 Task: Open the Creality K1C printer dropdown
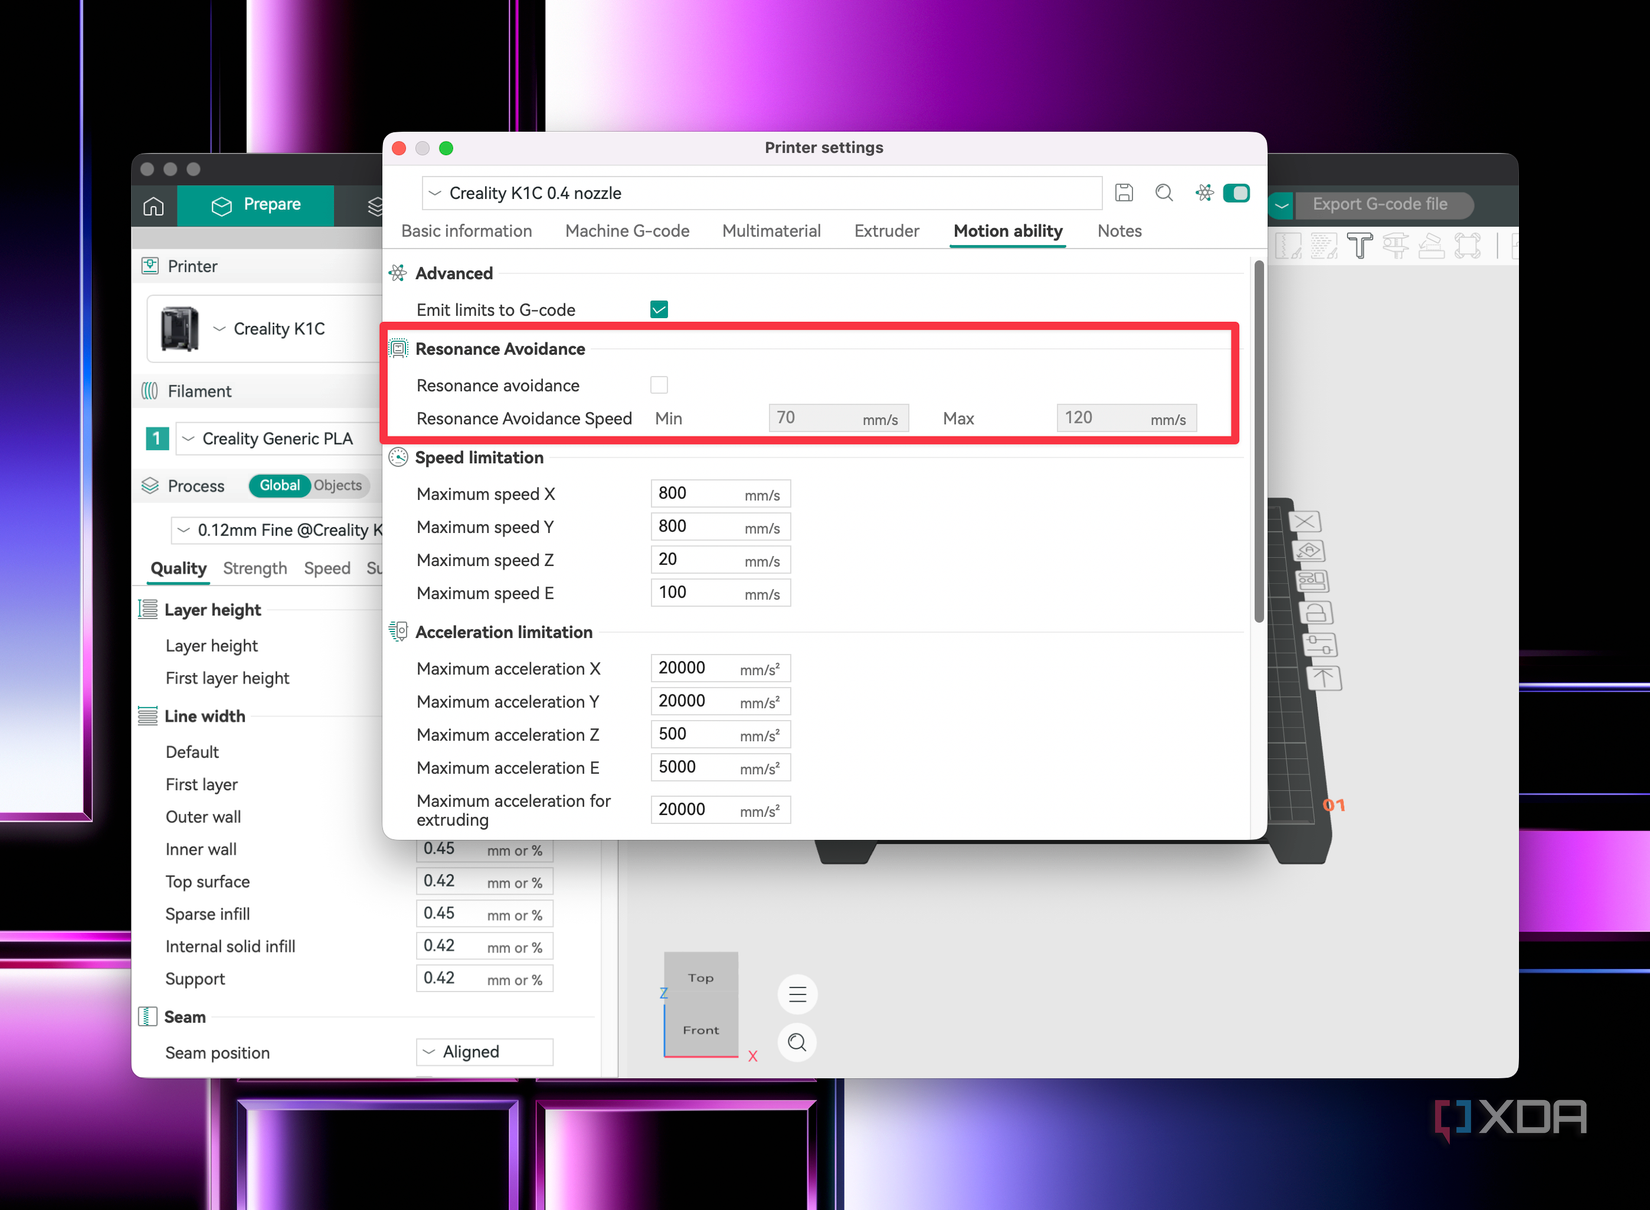click(x=266, y=329)
